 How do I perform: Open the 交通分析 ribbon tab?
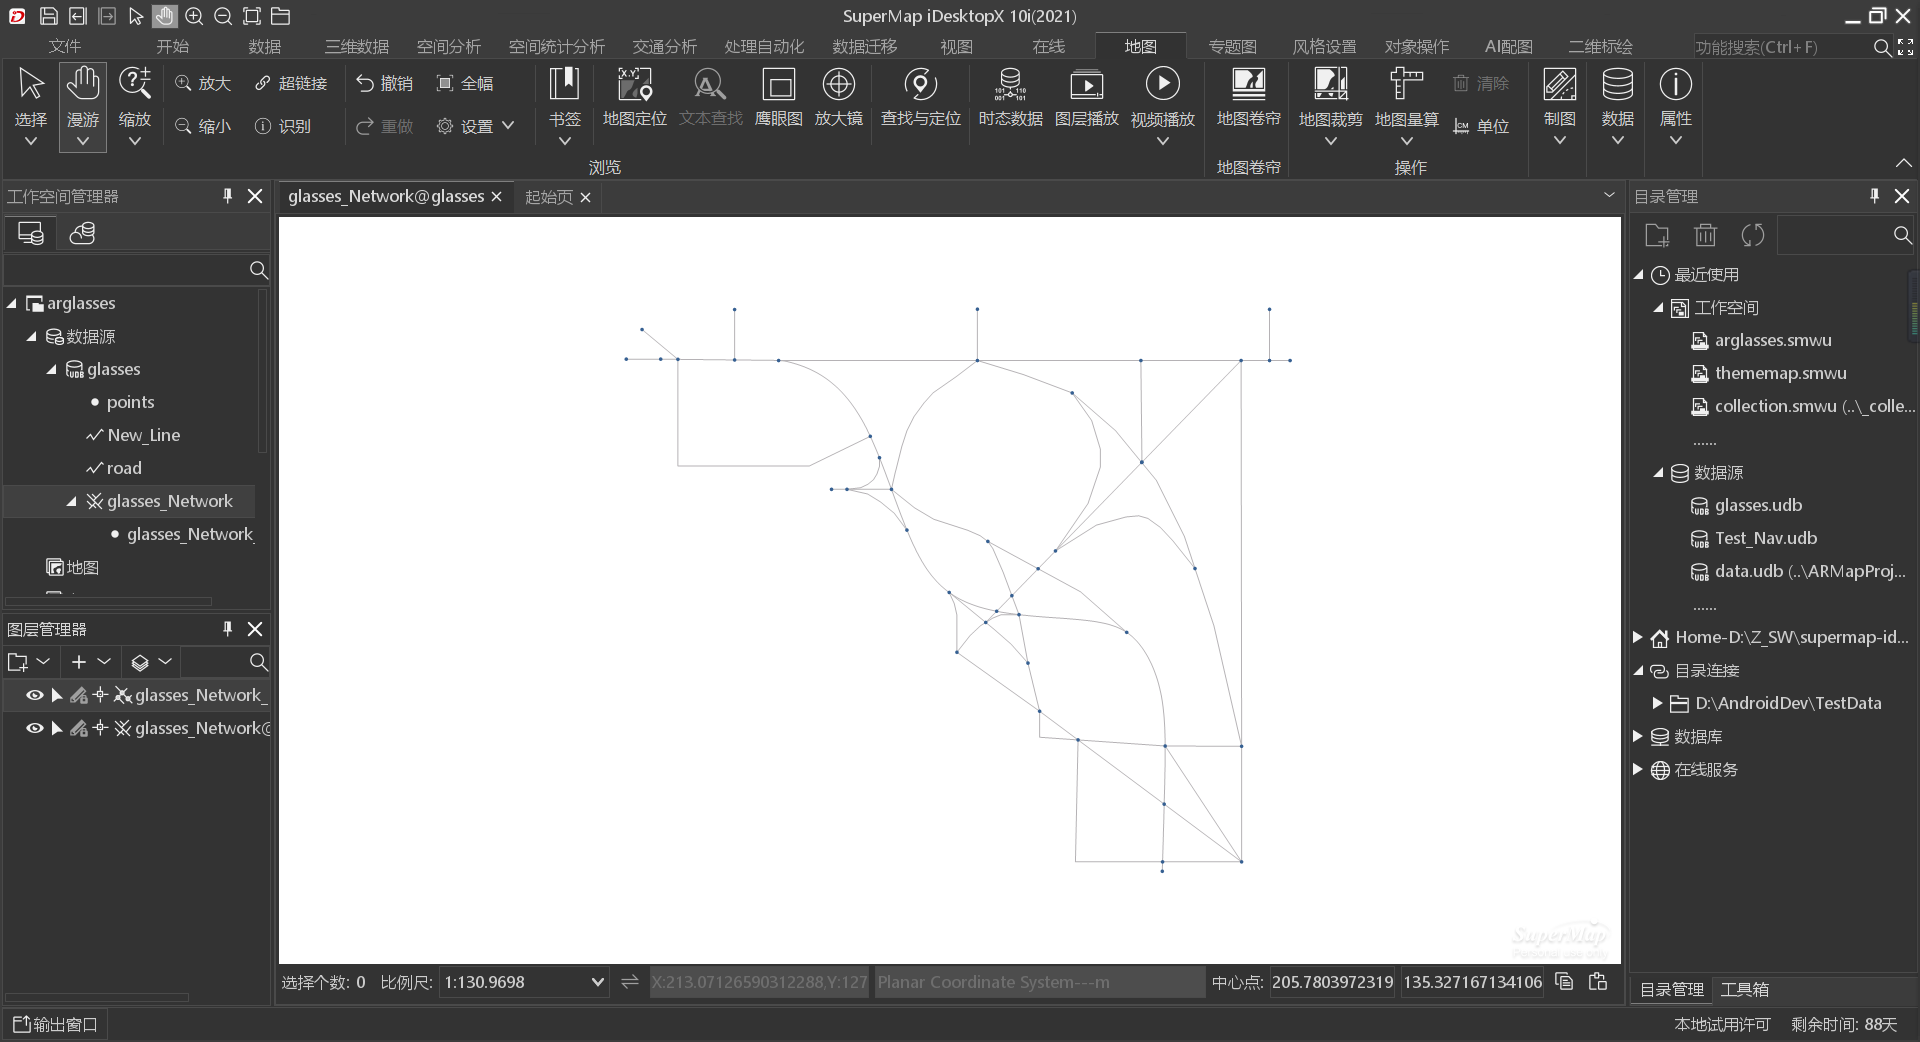pyautogui.click(x=664, y=47)
